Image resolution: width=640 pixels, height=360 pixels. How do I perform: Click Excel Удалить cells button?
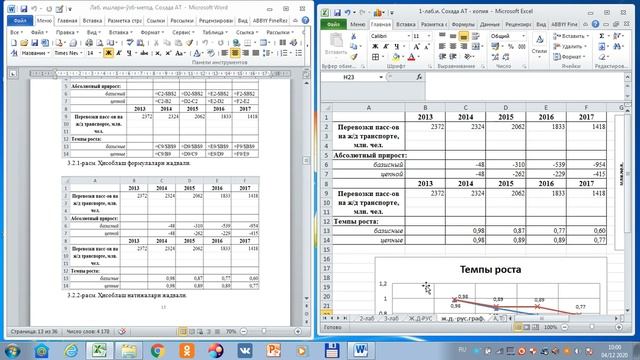click(570, 47)
